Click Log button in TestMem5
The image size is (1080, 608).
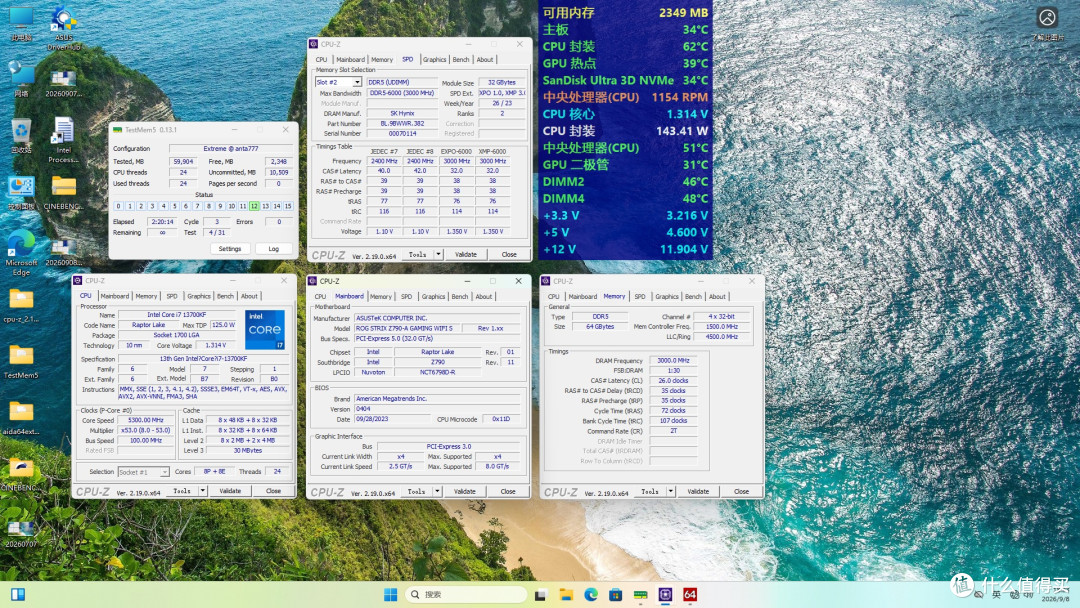(273, 249)
